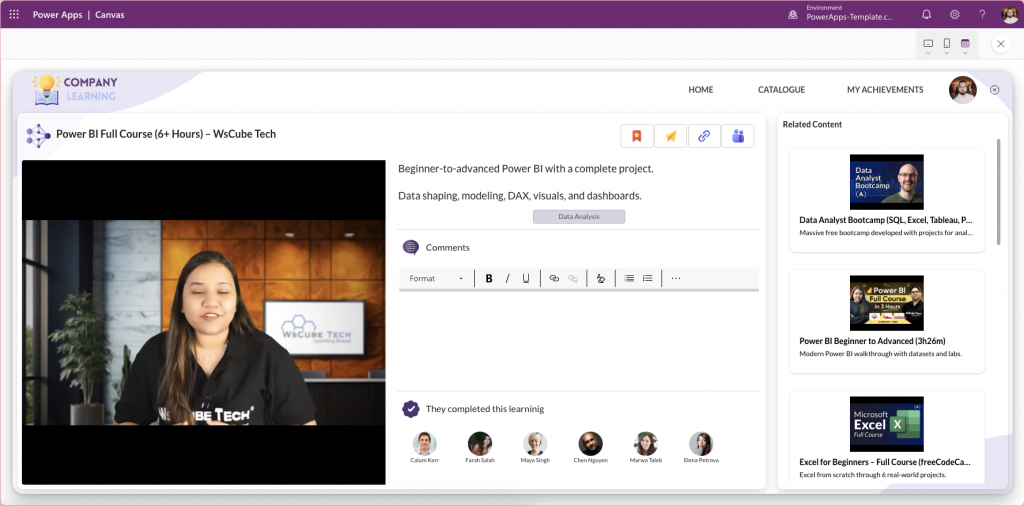Open the Power Apps app launcher grid
The width and height of the screenshot is (1024, 506).
14,14
